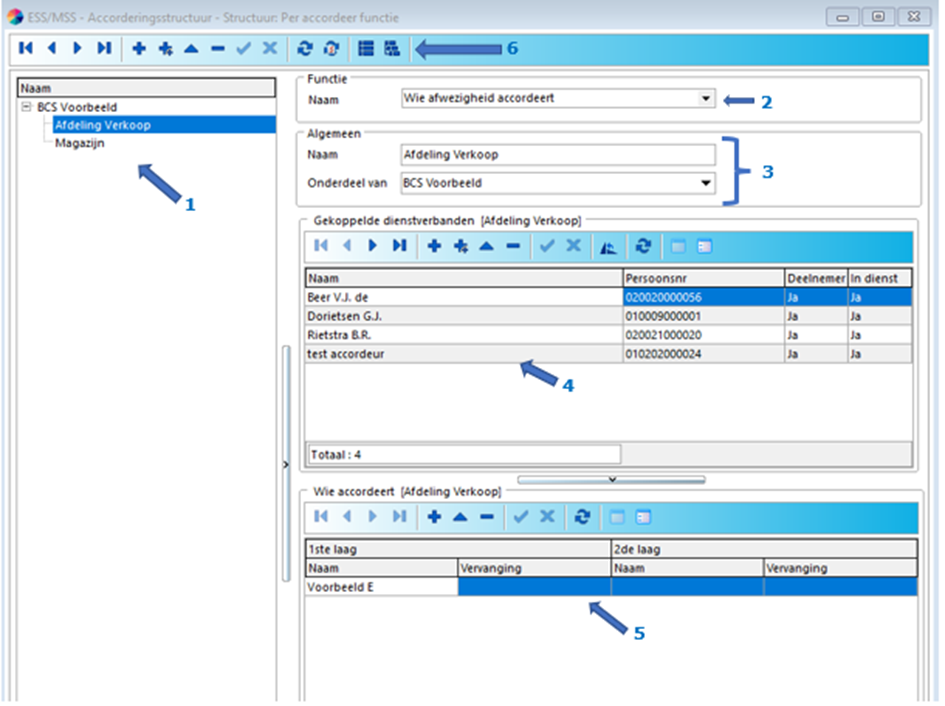Add a record in Gekoppelde dienstverbanden toolbar
Image resolution: width=945 pixels, height=706 pixels.
tap(434, 246)
